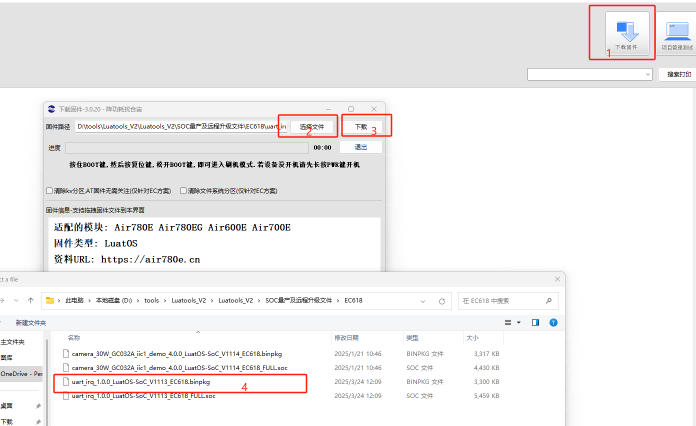Expand the address bar history dropdown

pos(423,301)
